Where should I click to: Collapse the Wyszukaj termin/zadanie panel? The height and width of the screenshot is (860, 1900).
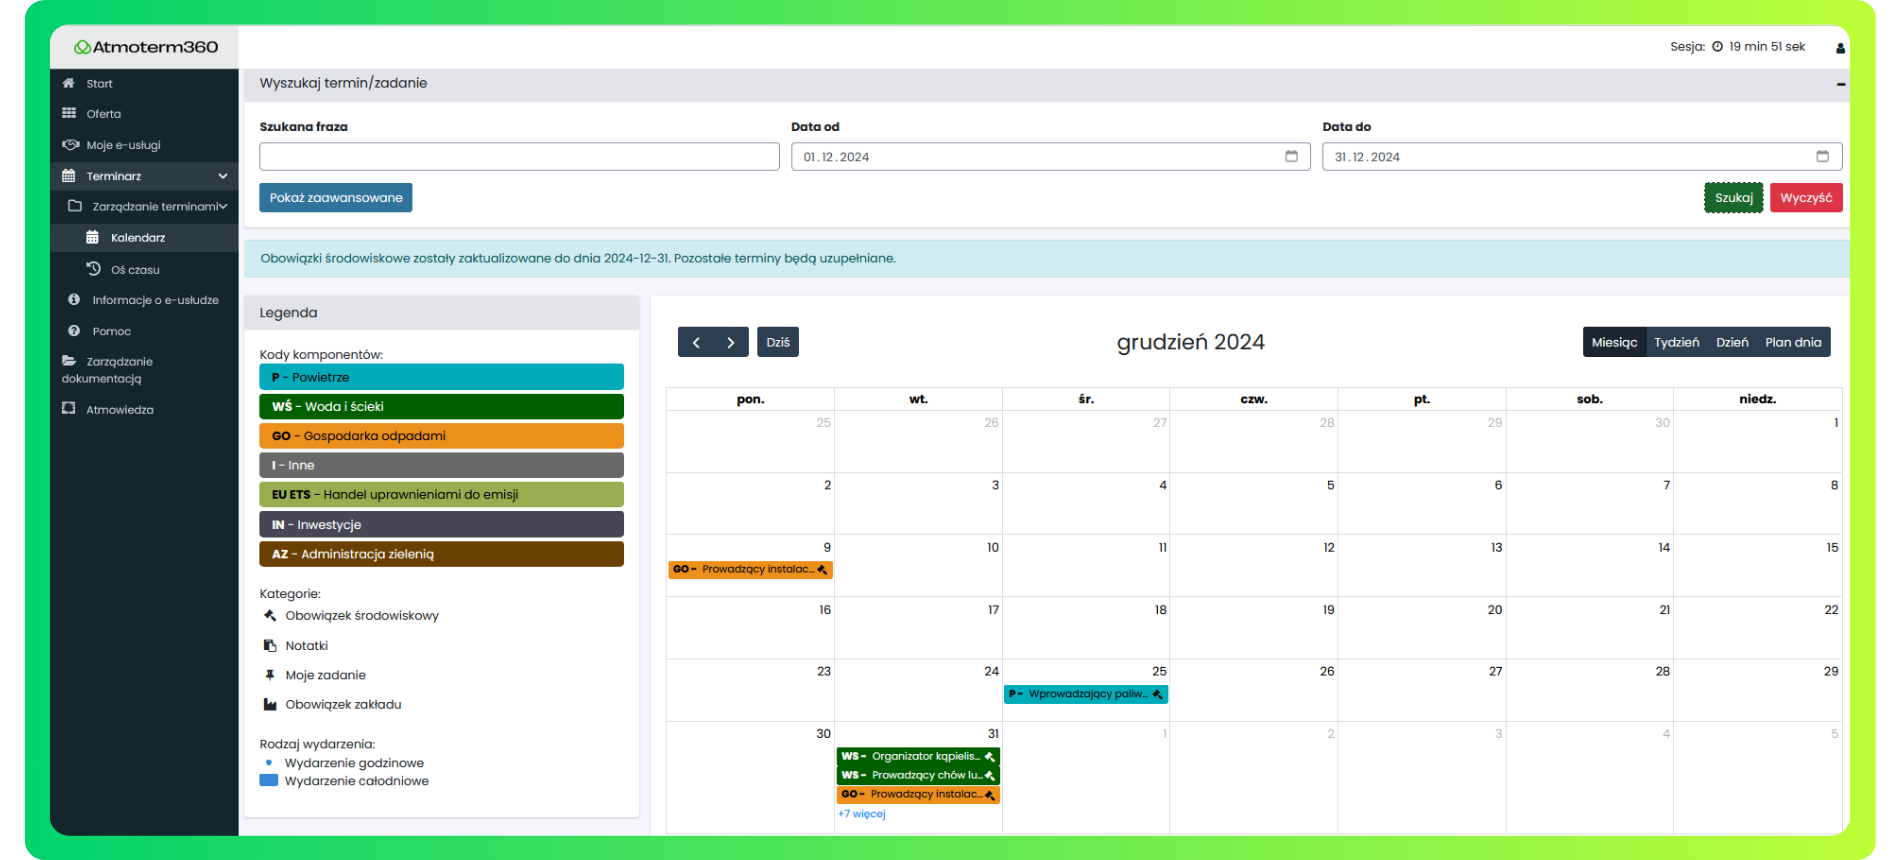pos(1840,84)
